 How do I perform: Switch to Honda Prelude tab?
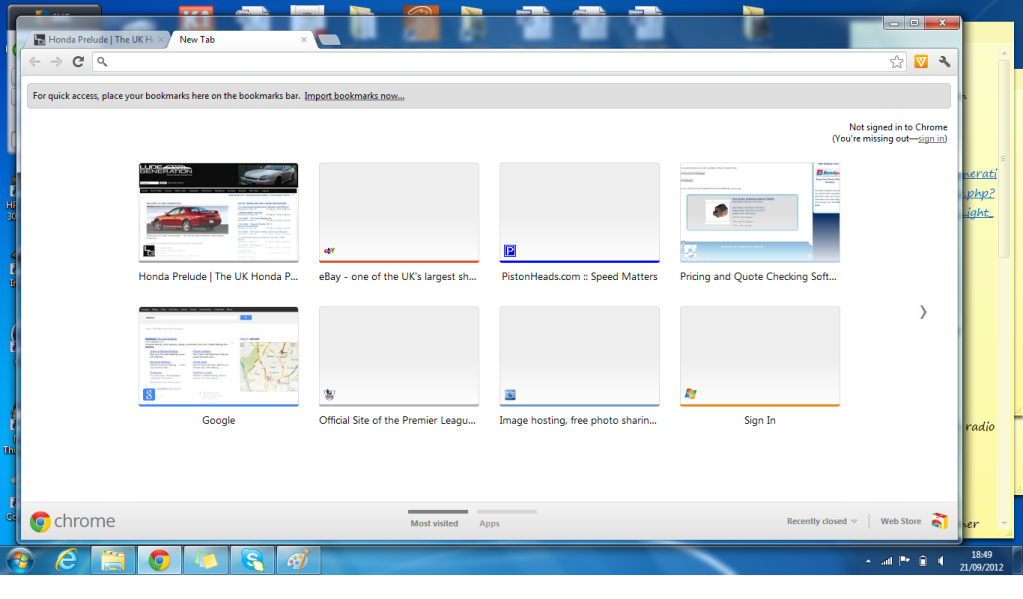tap(99, 40)
